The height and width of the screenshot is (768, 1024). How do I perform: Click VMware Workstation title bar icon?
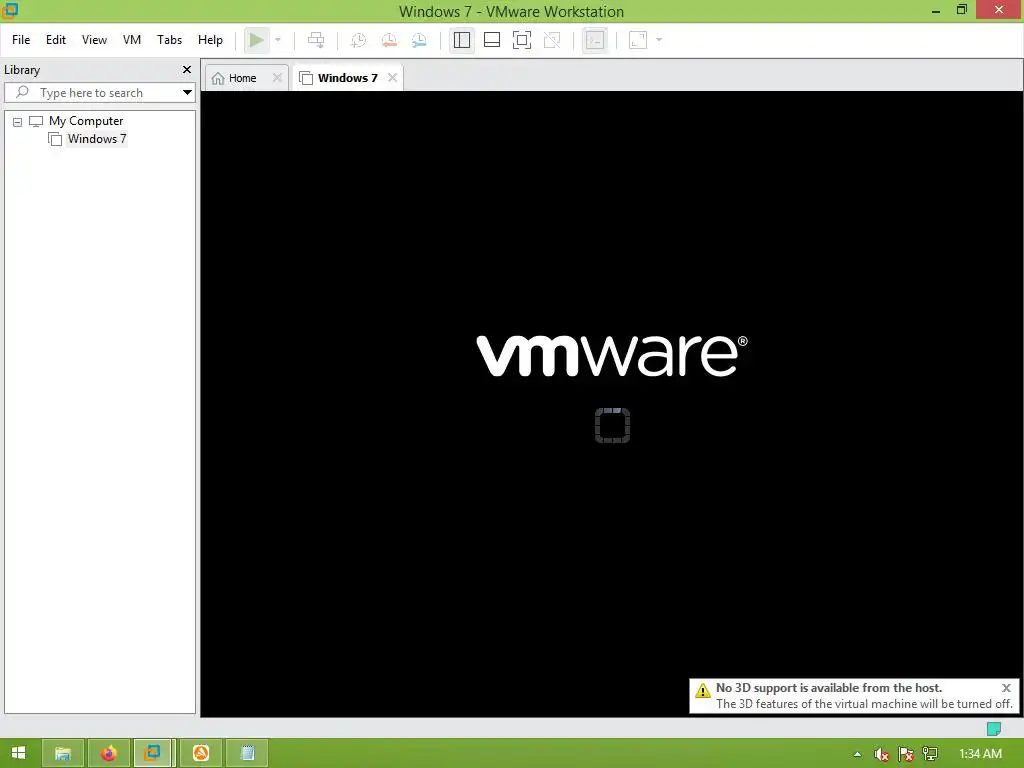tap(10, 10)
